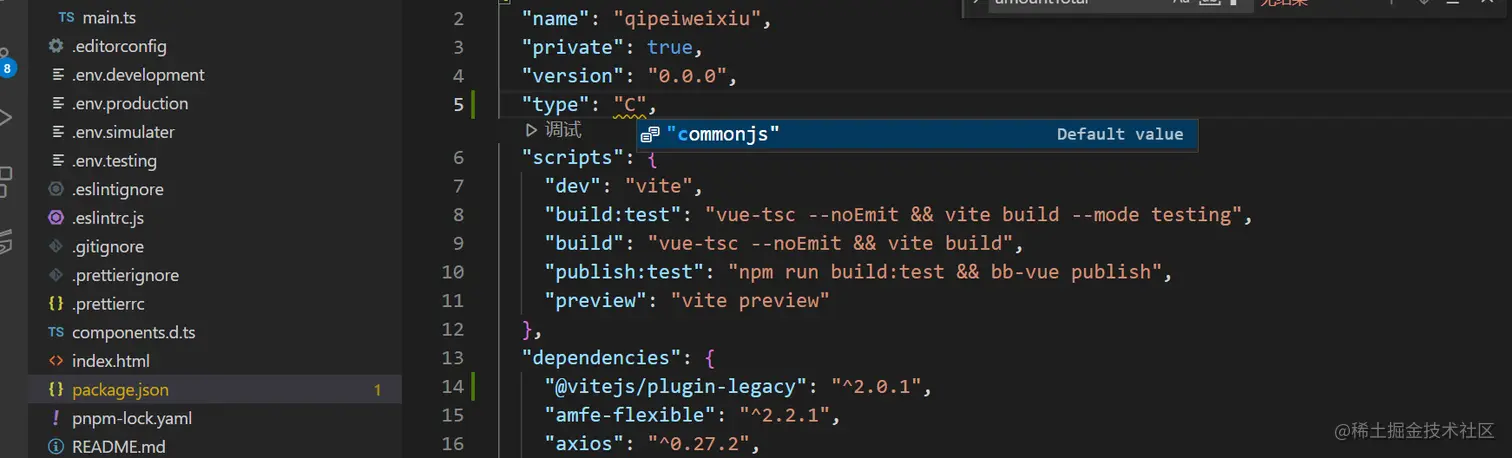1512x458 pixels.
Task: Click the true value of "private"
Action: (669, 47)
